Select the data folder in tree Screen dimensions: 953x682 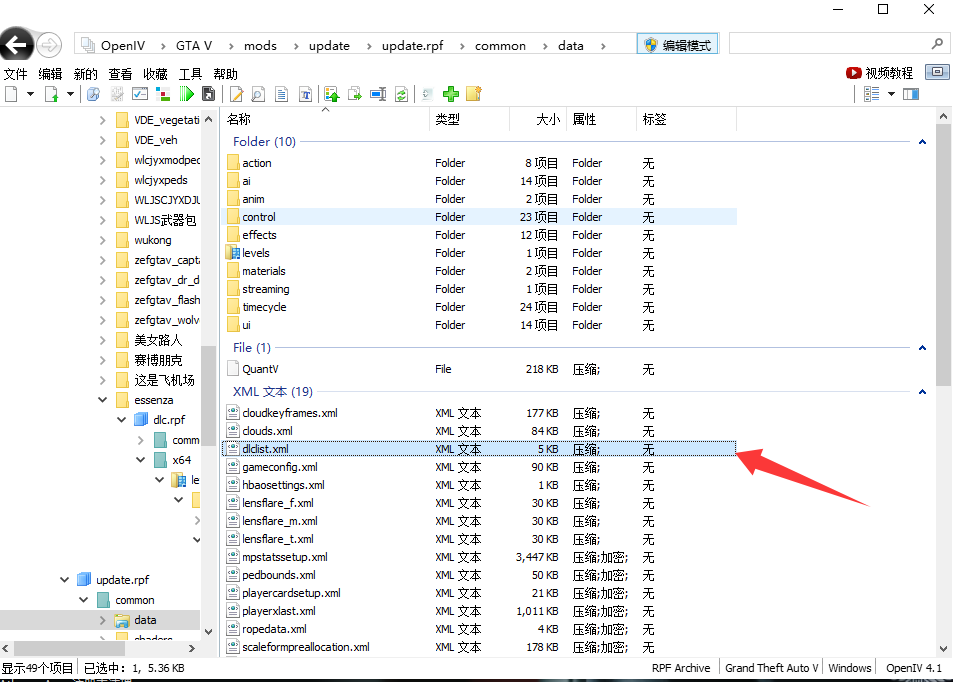coord(145,620)
